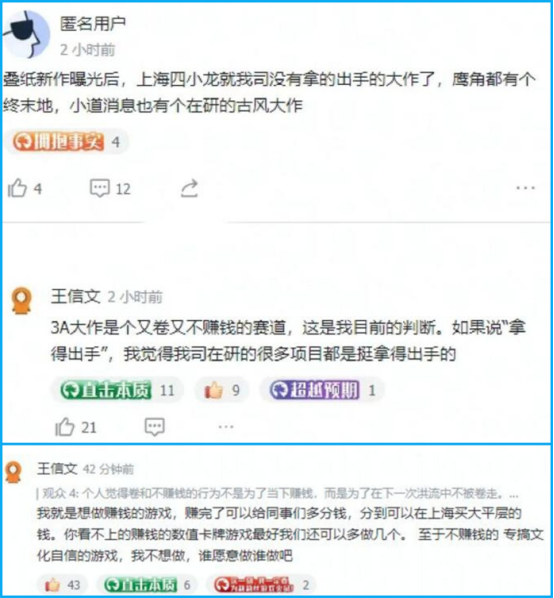Open the three-dot menu under 王信文's reply
This screenshot has height=598, width=554.
(226, 426)
